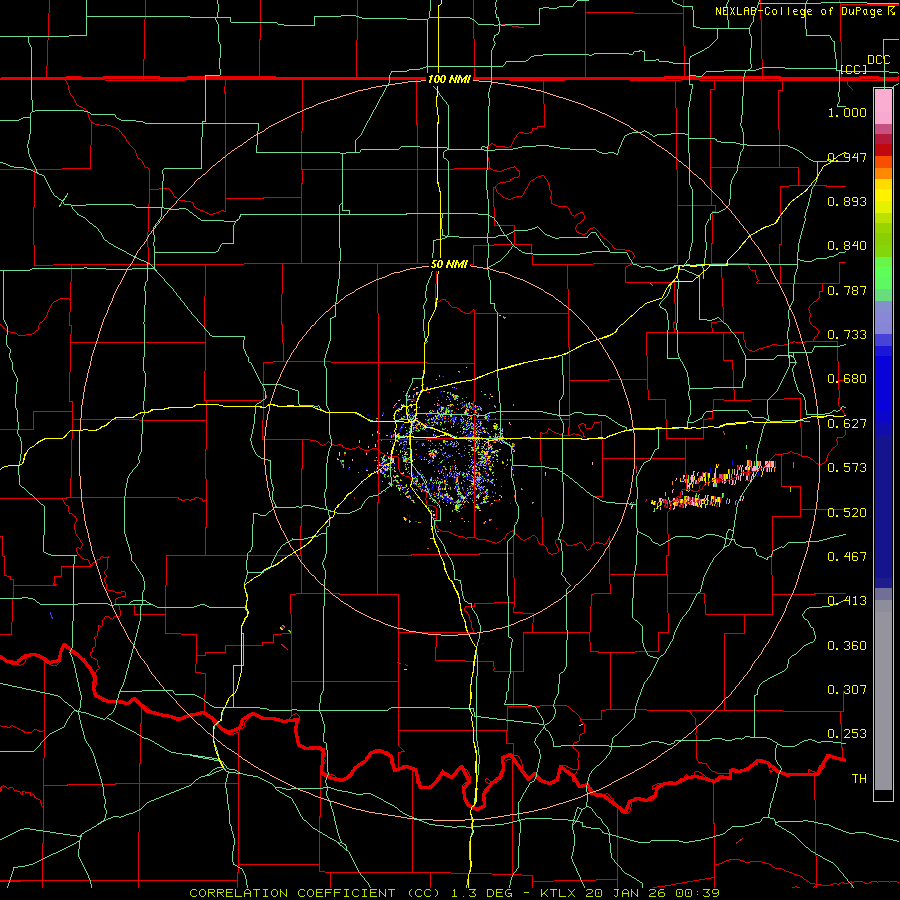Image resolution: width=900 pixels, height=900 pixels.
Task: Click the [CC] legend header
Action: pos(854,69)
